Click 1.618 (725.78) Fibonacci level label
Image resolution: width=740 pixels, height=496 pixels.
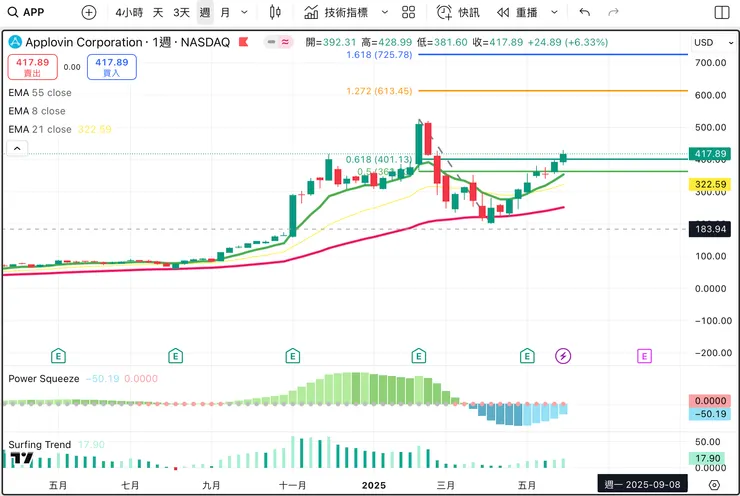(x=379, y=55)
